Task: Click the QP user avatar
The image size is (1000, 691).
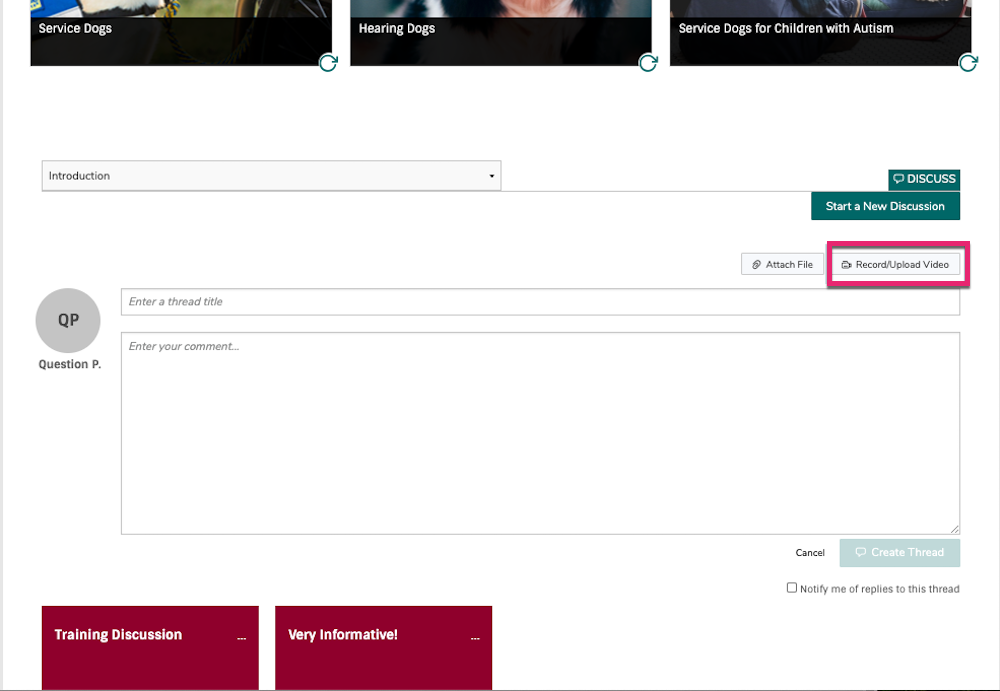Action: (x=68, y=320)
